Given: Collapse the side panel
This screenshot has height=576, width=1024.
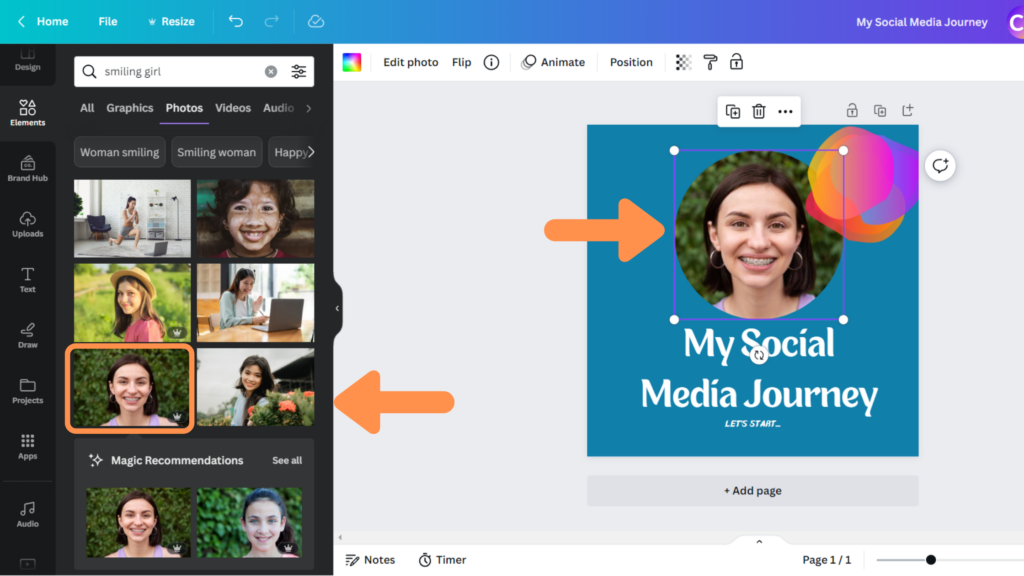Looking at the screenshot, I should click(337, 308).
